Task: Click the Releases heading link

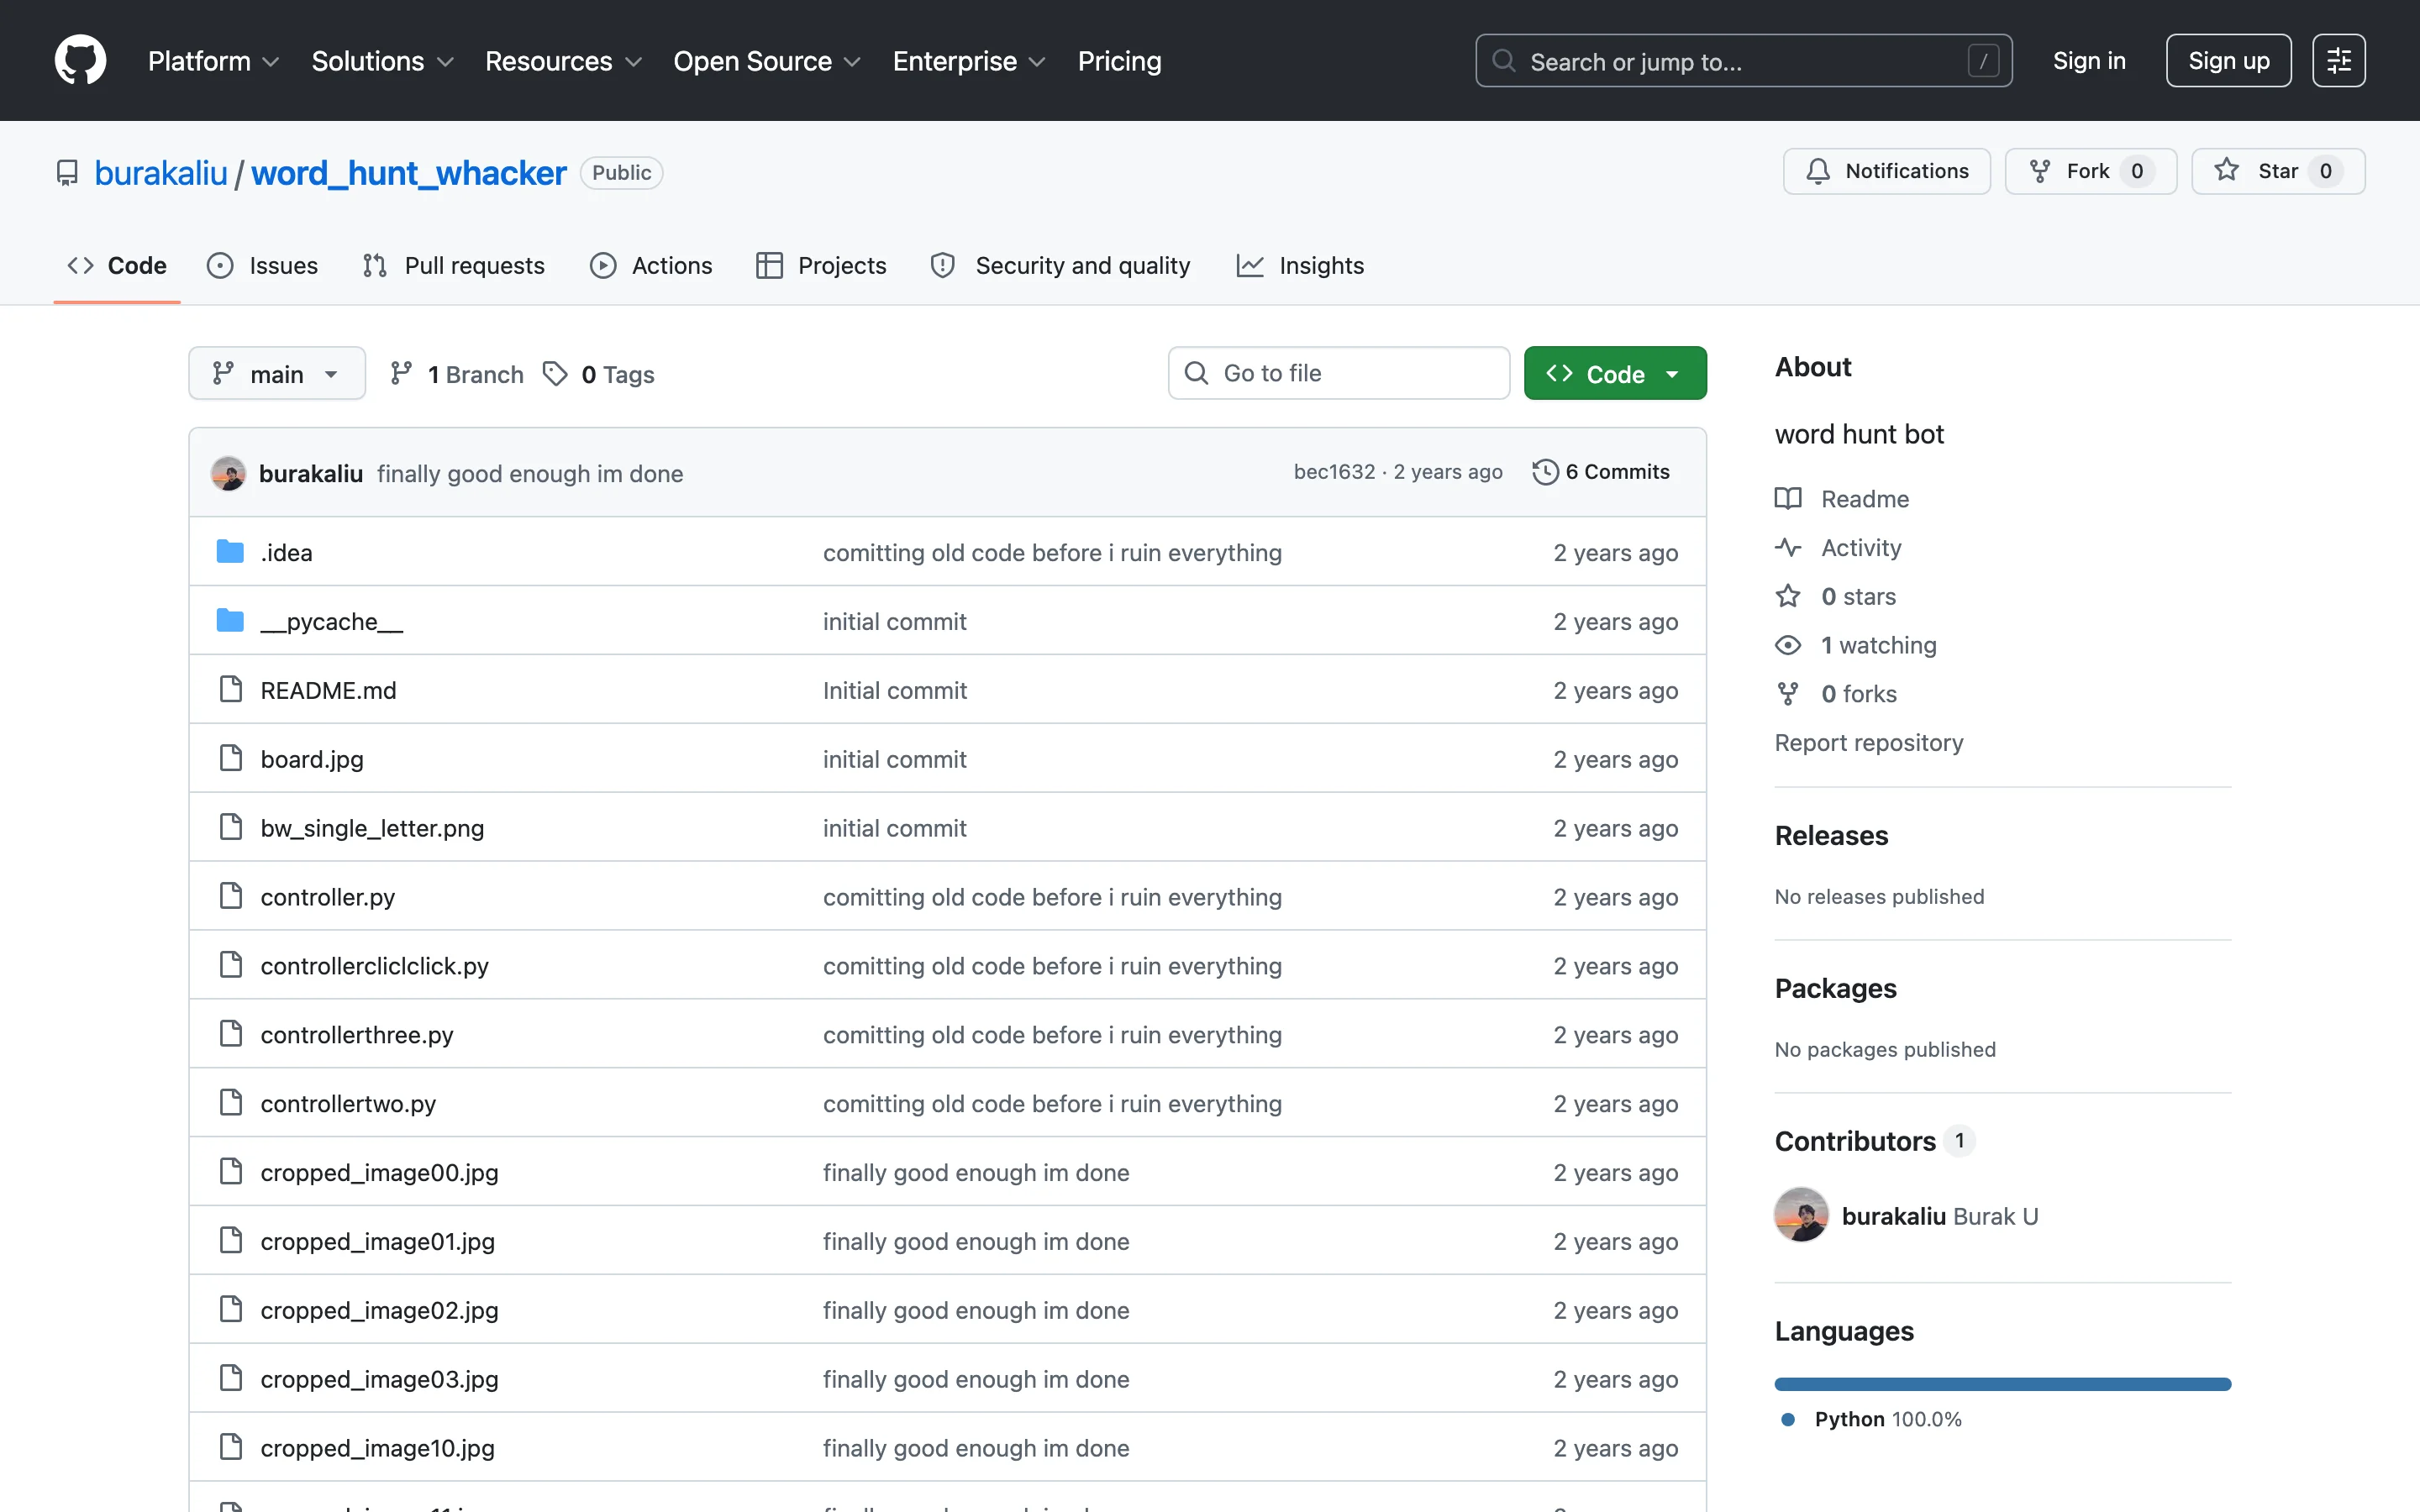Action: (1831, 835)
